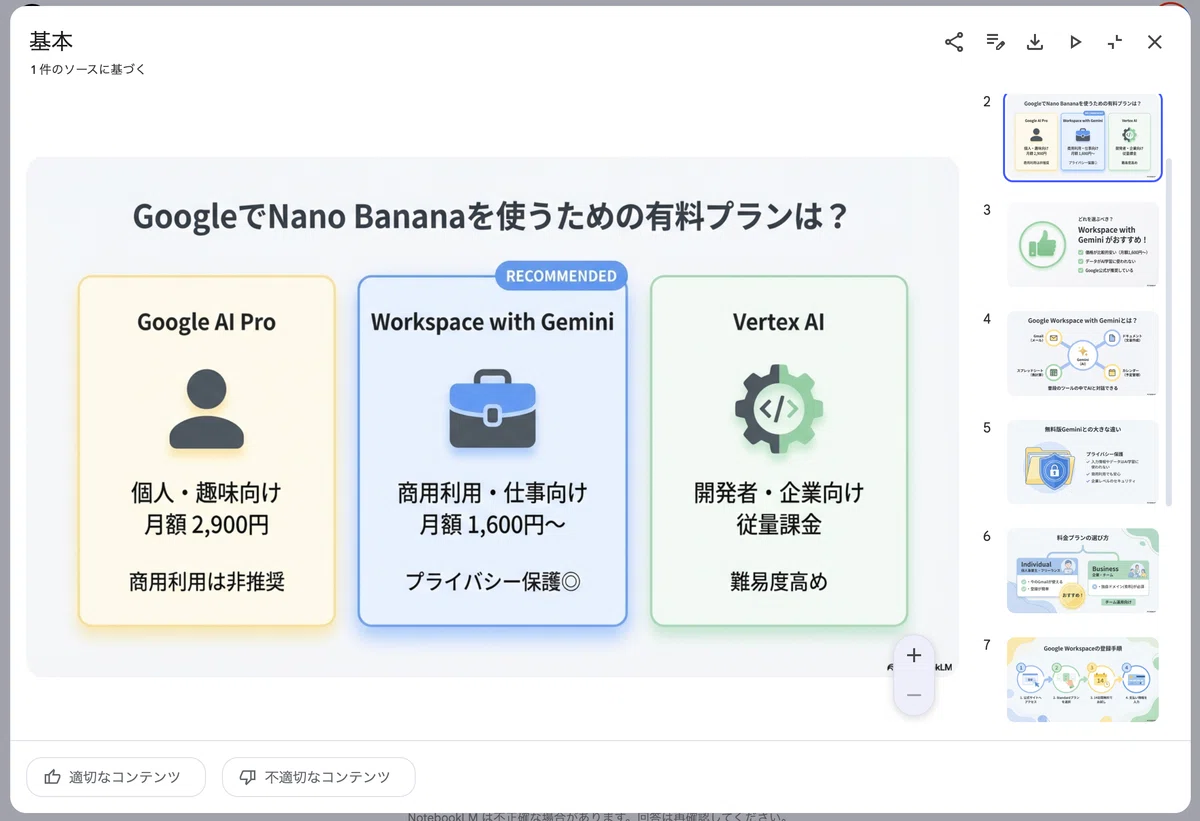This screenshot has width=1200, height=821.
Task: Click the text 月額 2,900円
Action: (206, 525)
